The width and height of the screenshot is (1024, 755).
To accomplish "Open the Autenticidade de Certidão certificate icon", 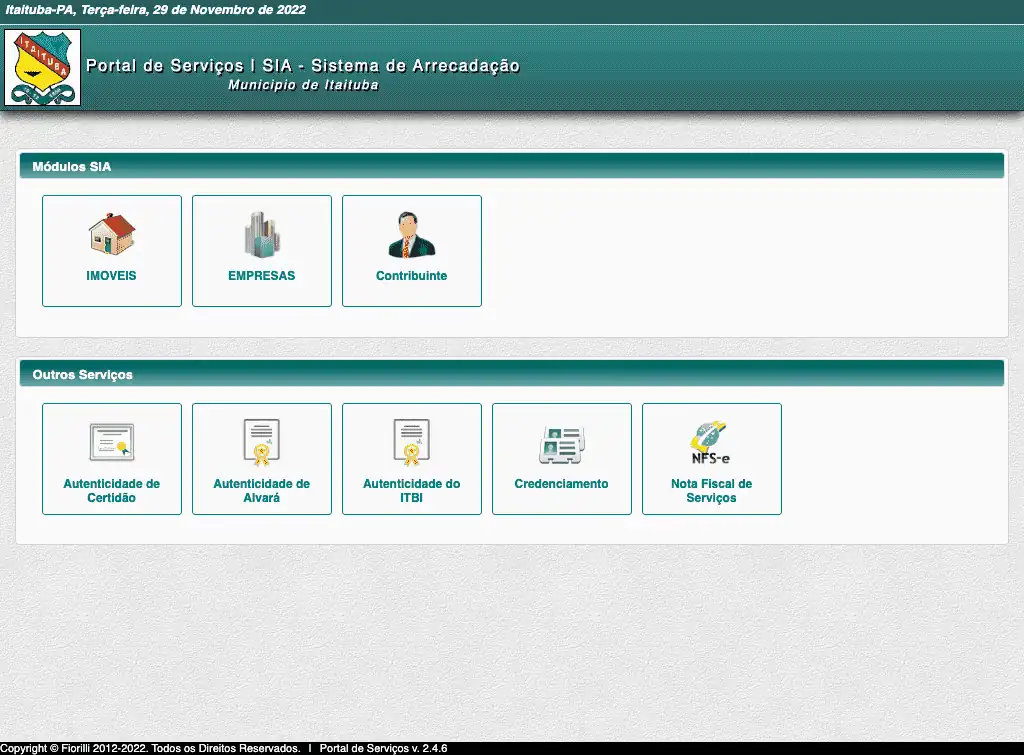I will pyautogui.click(x=112, y=441).
